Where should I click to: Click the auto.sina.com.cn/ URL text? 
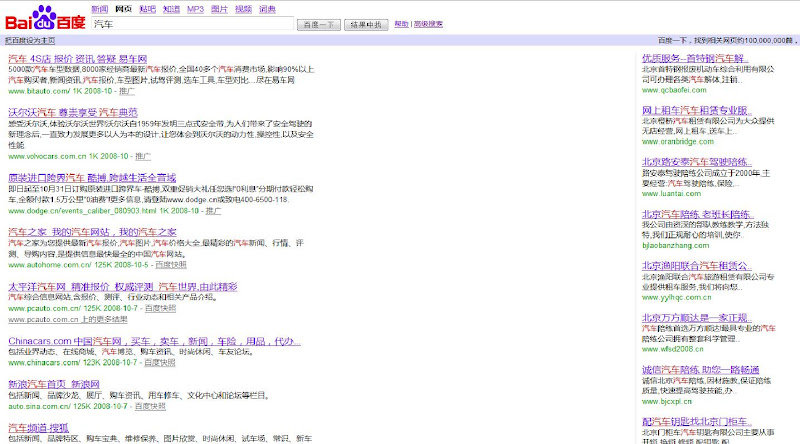coord(39,406)
